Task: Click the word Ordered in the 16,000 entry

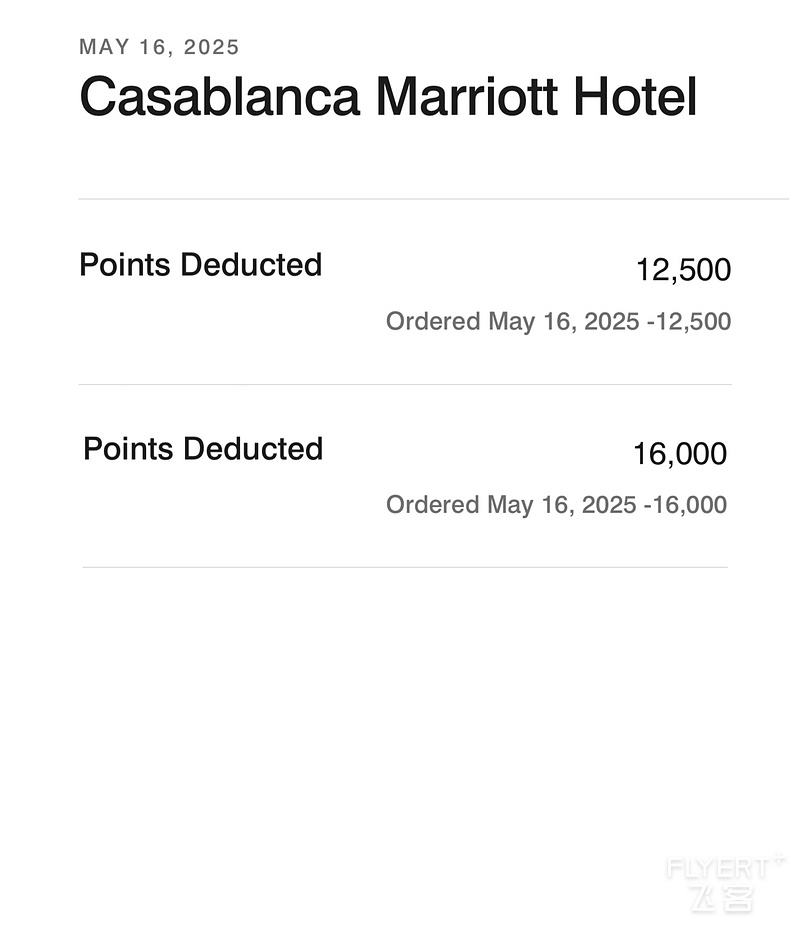Action: tap(432, 504)
